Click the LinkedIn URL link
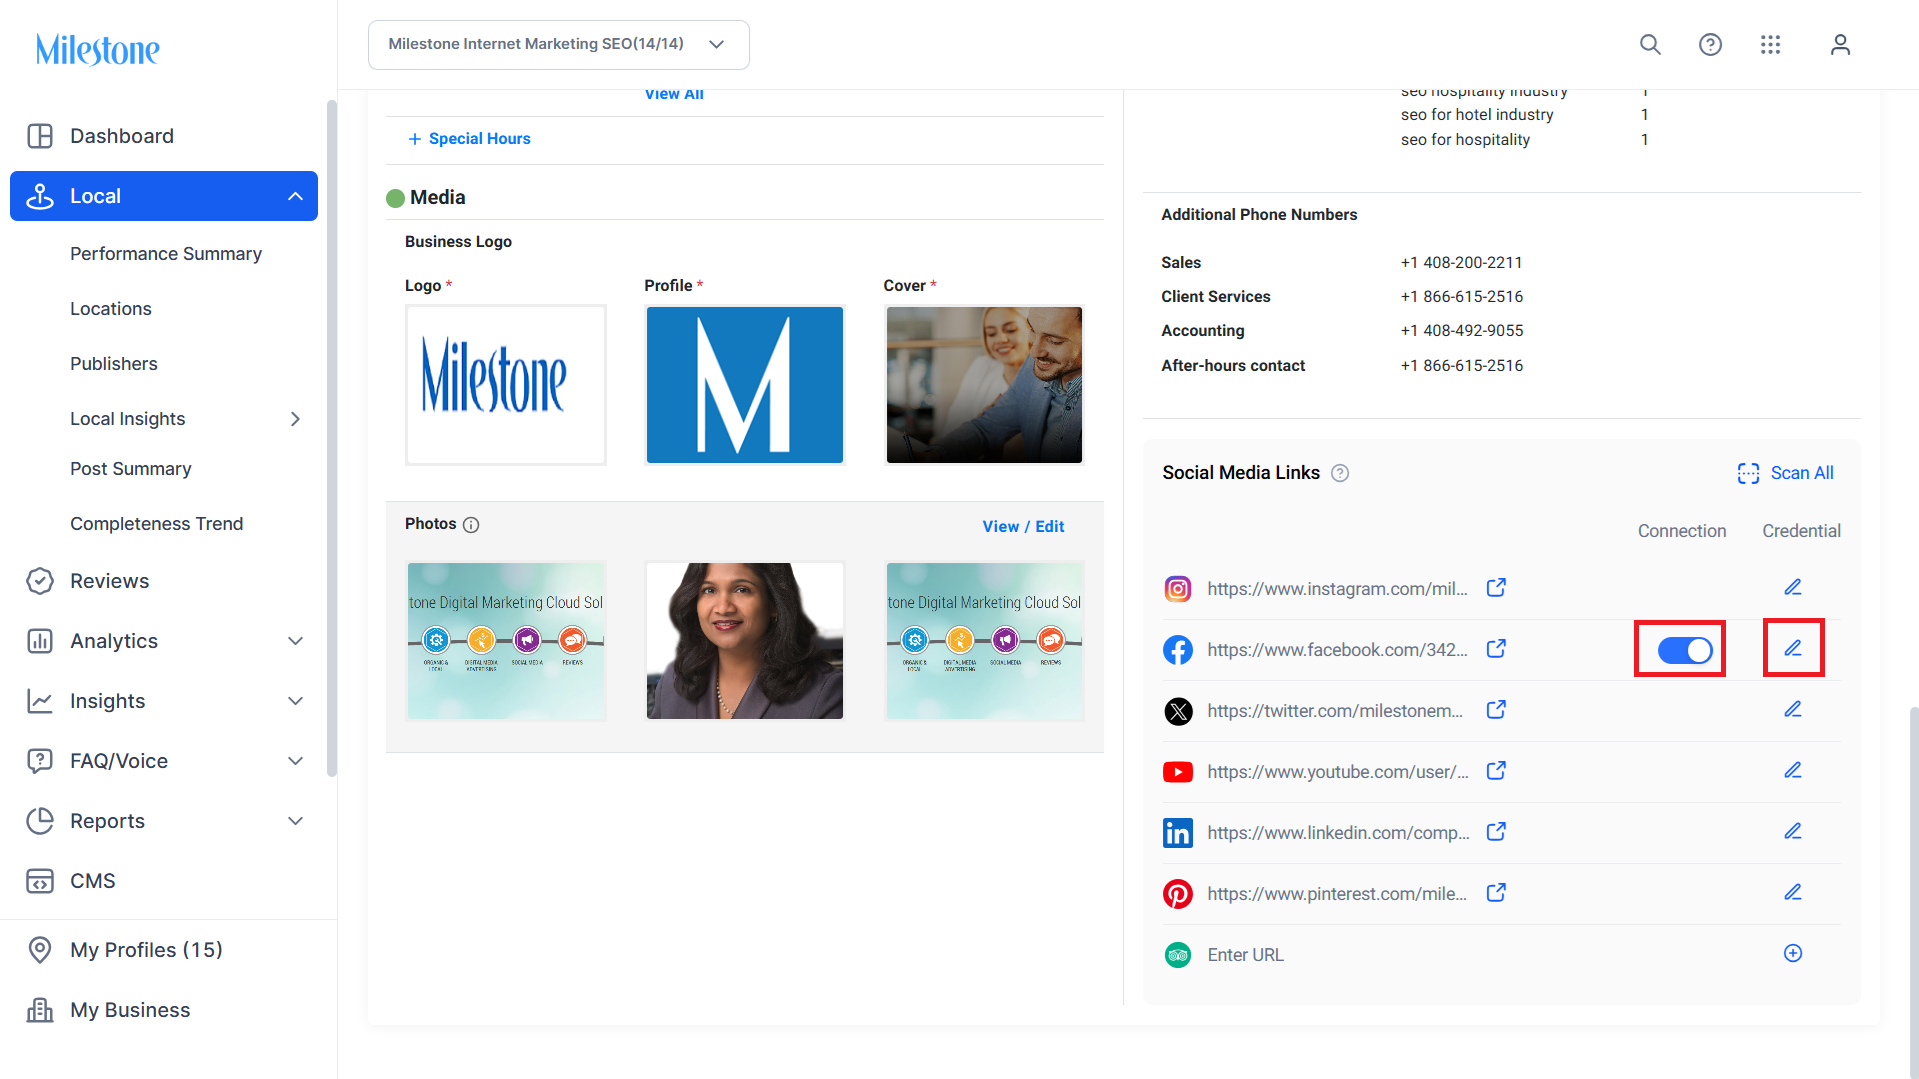 click(x=1338, y=833)
